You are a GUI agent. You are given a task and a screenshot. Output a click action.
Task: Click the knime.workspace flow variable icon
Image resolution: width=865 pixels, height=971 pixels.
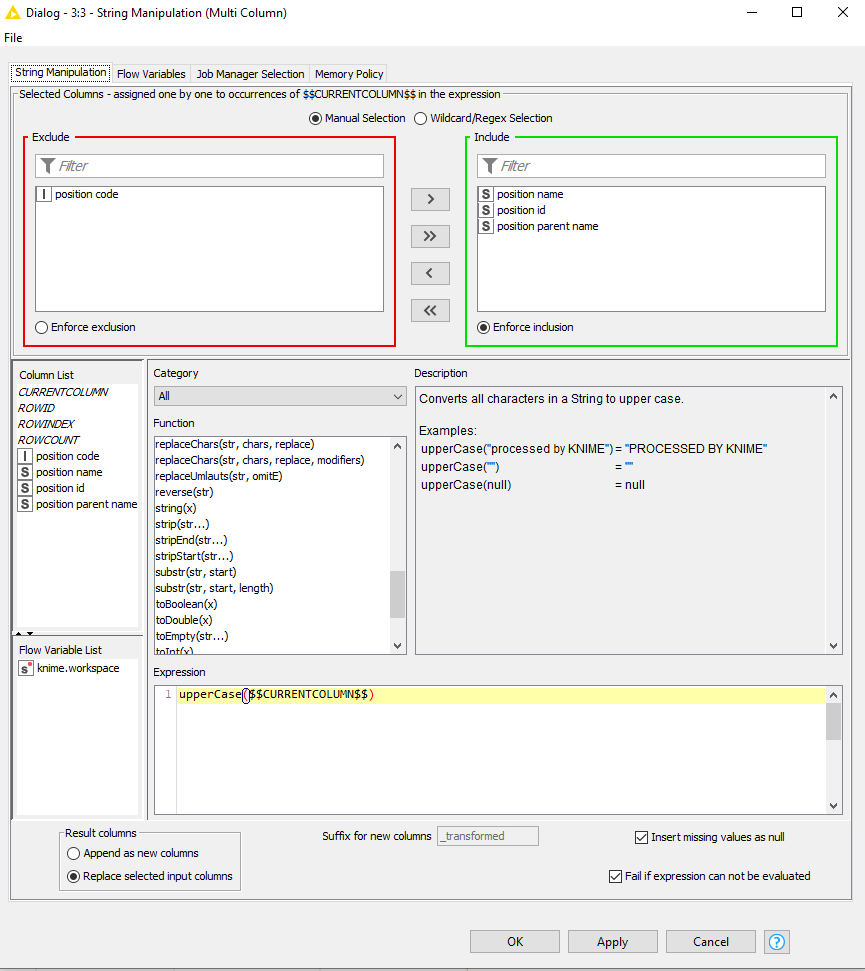(x=25, y=668)
